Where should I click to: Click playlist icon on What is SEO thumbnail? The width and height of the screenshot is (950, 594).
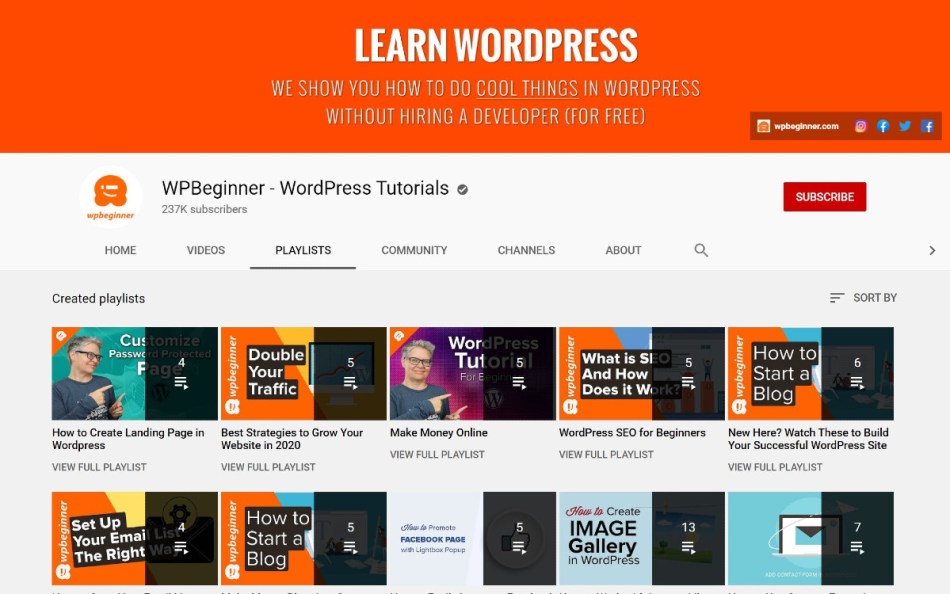coord(688,382)
